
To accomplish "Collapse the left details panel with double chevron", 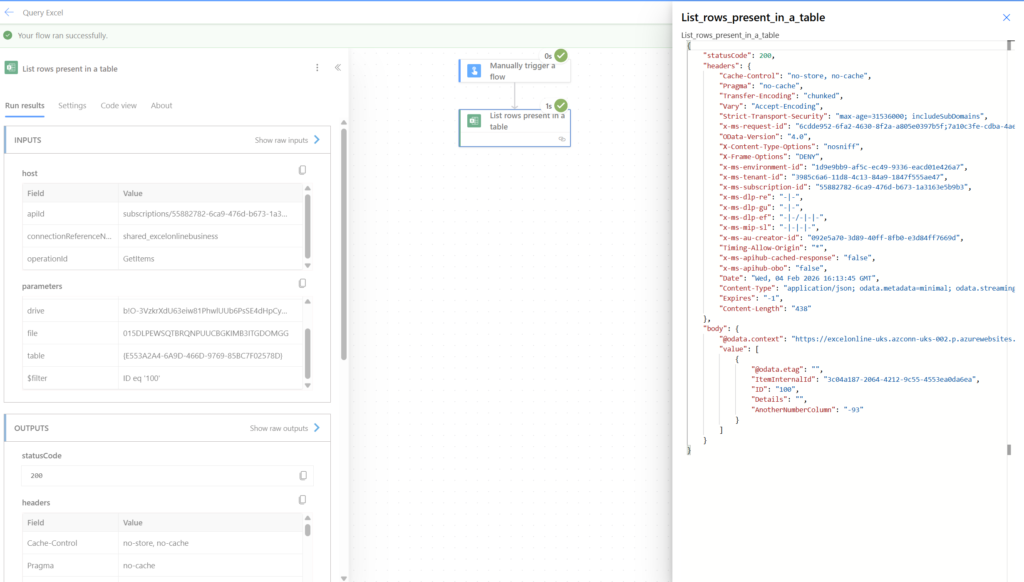I will click(x=338, y=67).
